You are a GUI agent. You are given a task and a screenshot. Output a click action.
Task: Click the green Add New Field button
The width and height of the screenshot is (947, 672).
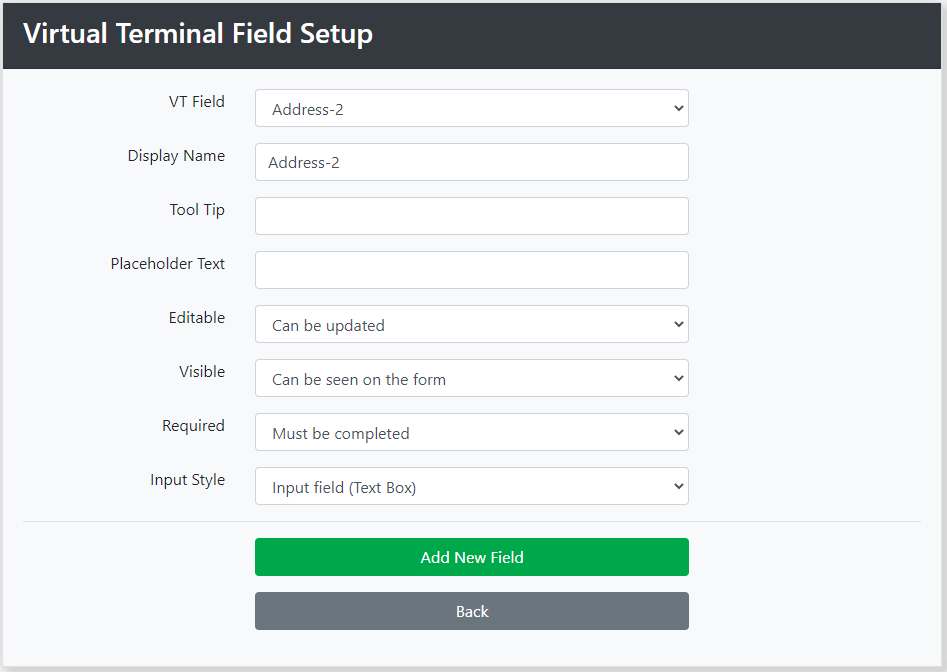click(472, 557)
